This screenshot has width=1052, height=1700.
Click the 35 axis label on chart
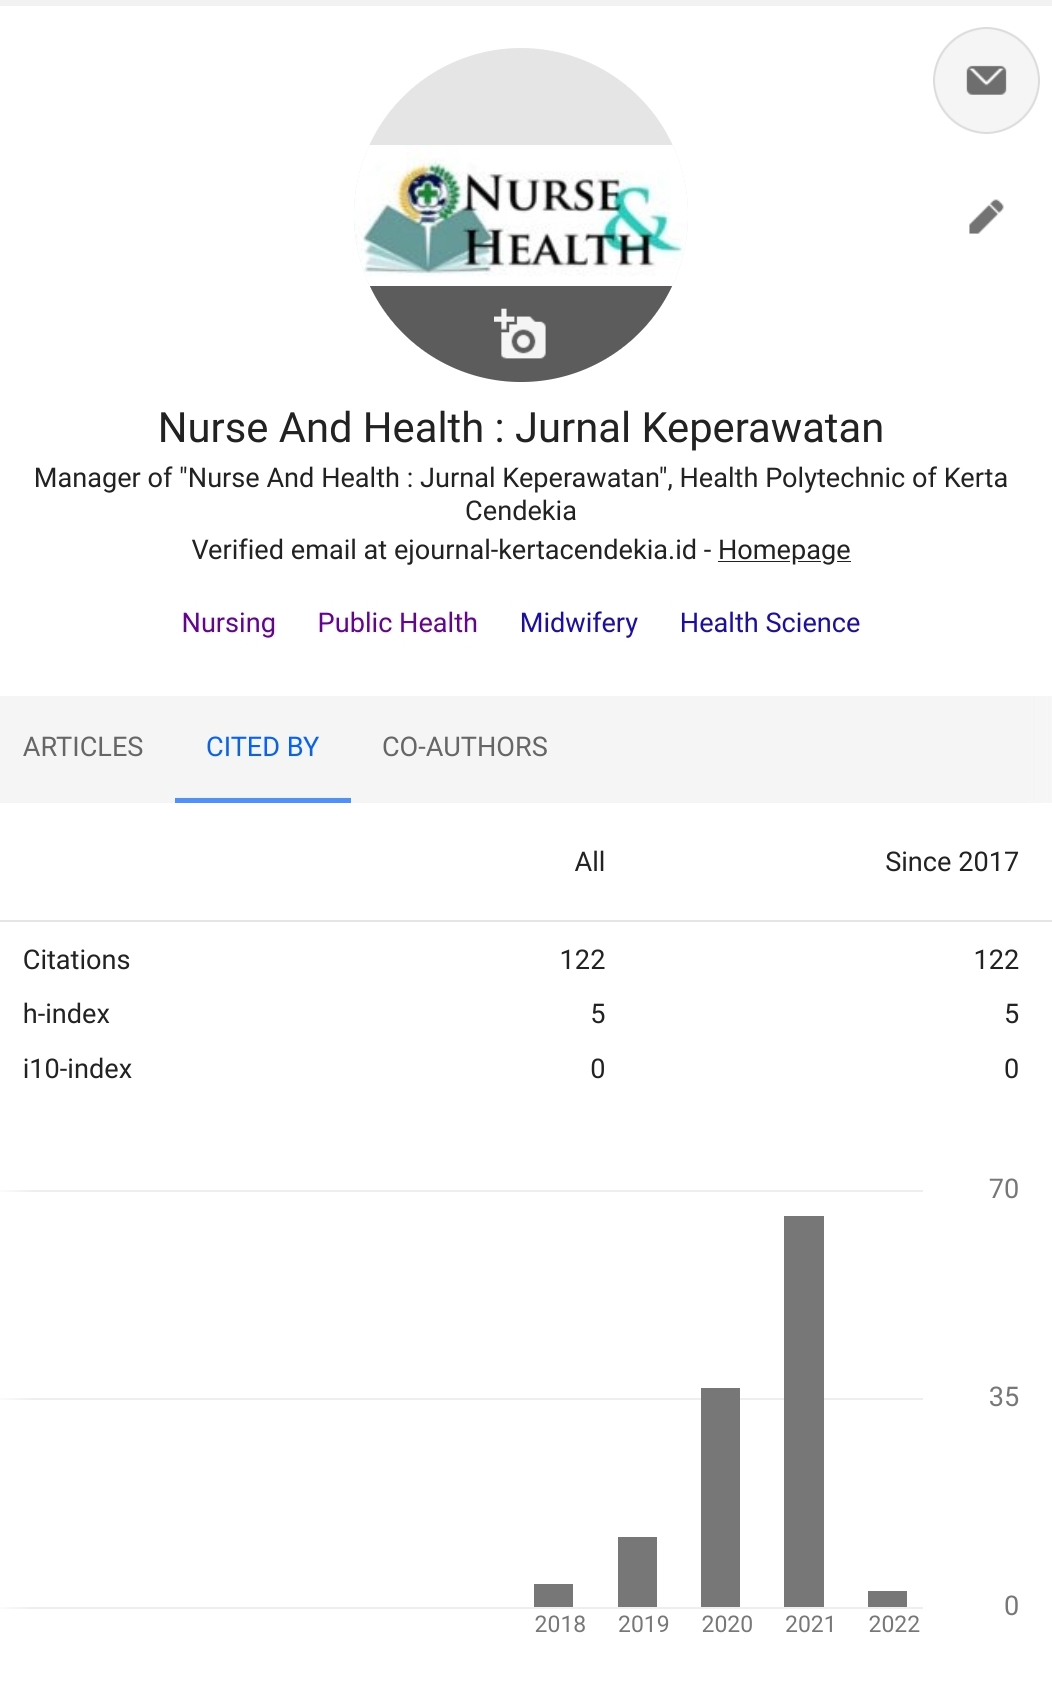1004,1397
